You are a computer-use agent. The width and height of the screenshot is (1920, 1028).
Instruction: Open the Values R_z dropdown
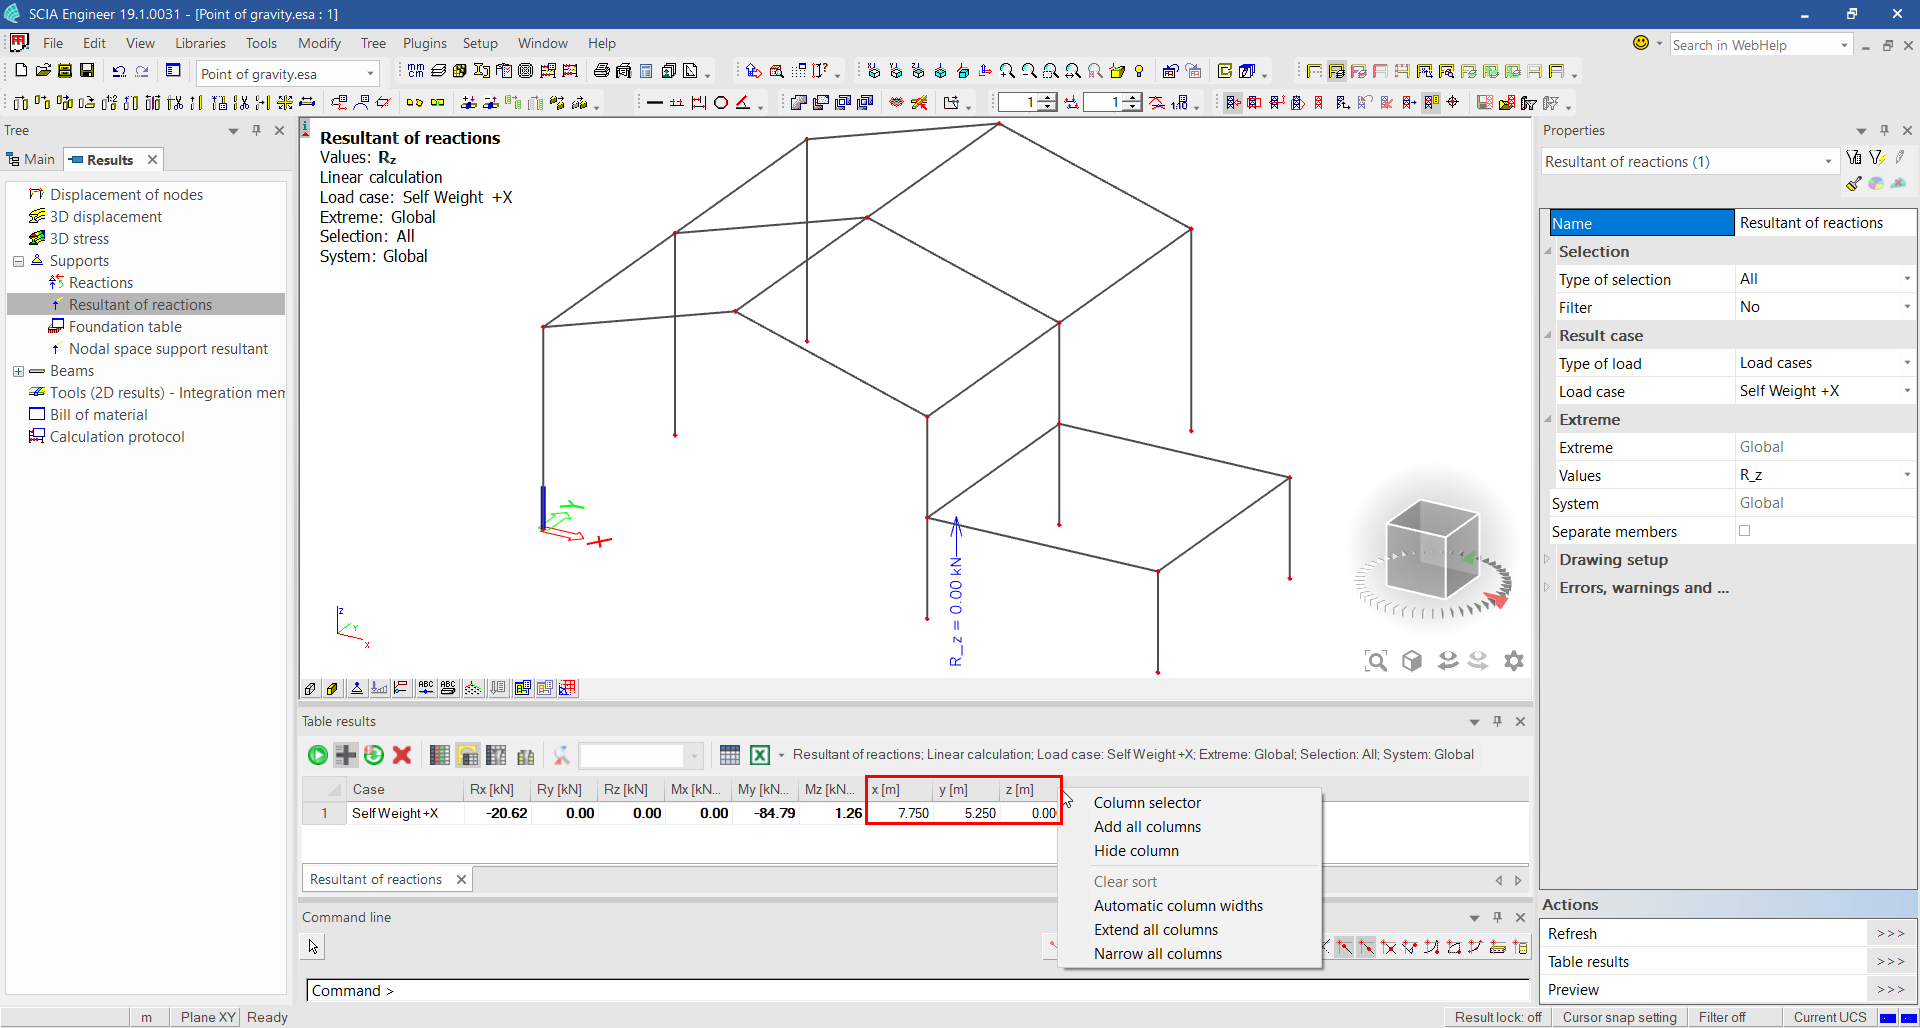point(1907,475)
